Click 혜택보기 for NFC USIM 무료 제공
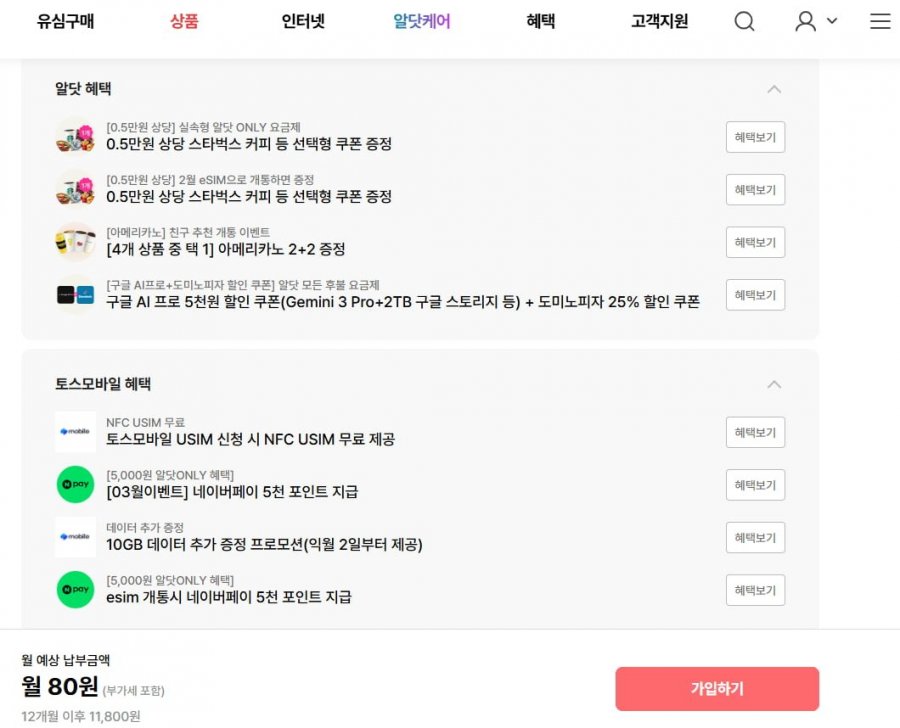900x728 pixels. [755, 432]
